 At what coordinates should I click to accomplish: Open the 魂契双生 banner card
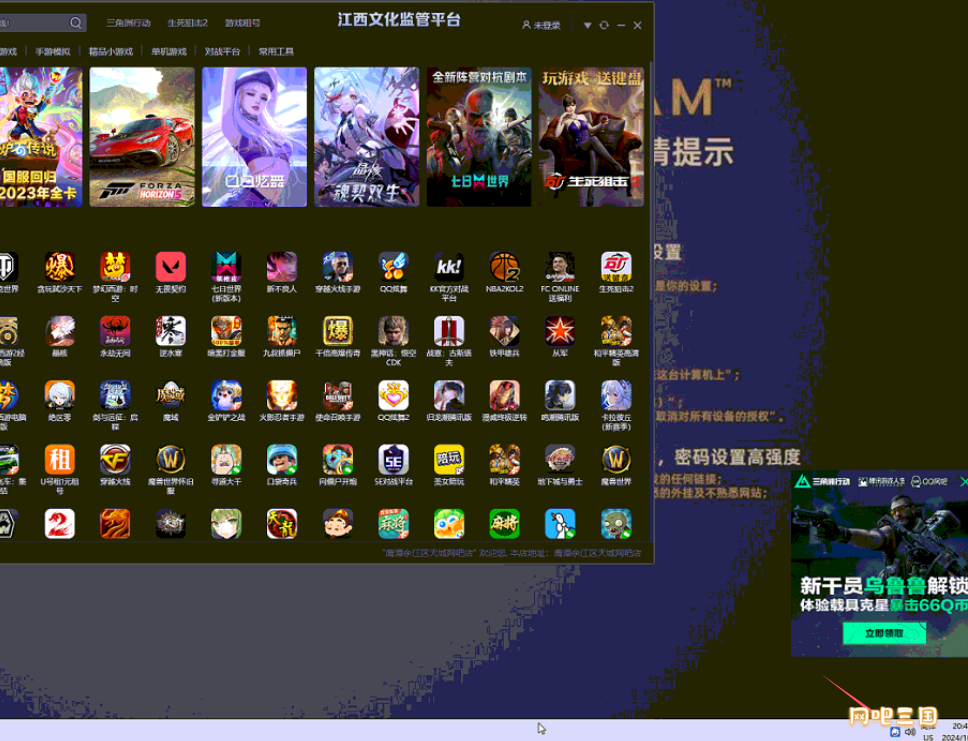click(367, 137)
